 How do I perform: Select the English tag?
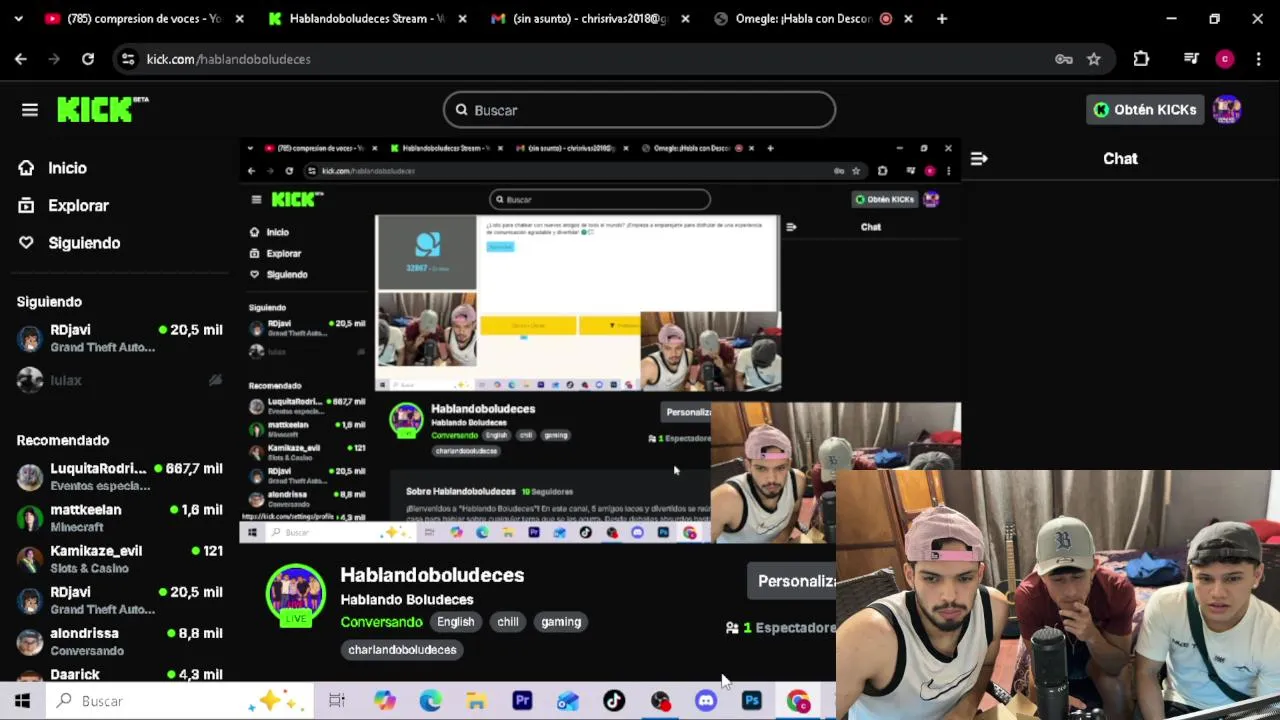(x=455, y=622)
